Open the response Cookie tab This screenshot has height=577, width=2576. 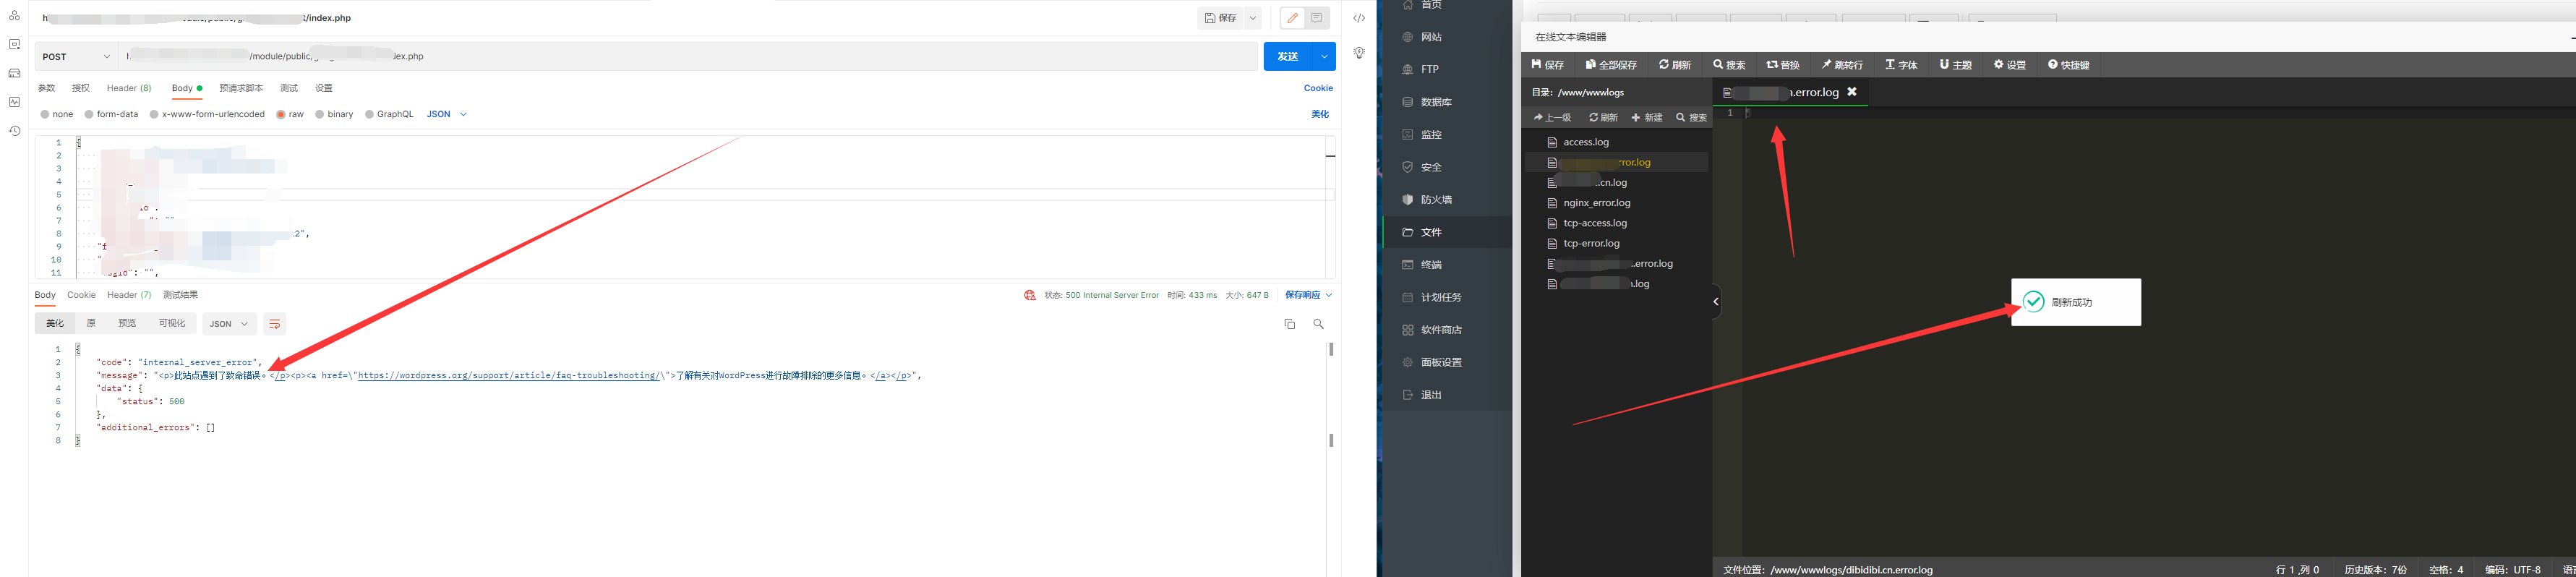[81, 295]
